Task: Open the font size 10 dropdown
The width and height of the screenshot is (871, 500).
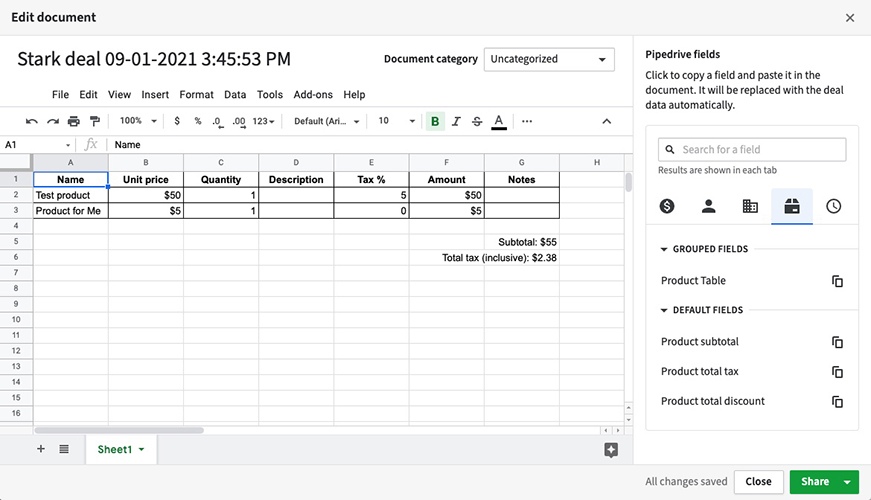Action: (396, 121)
